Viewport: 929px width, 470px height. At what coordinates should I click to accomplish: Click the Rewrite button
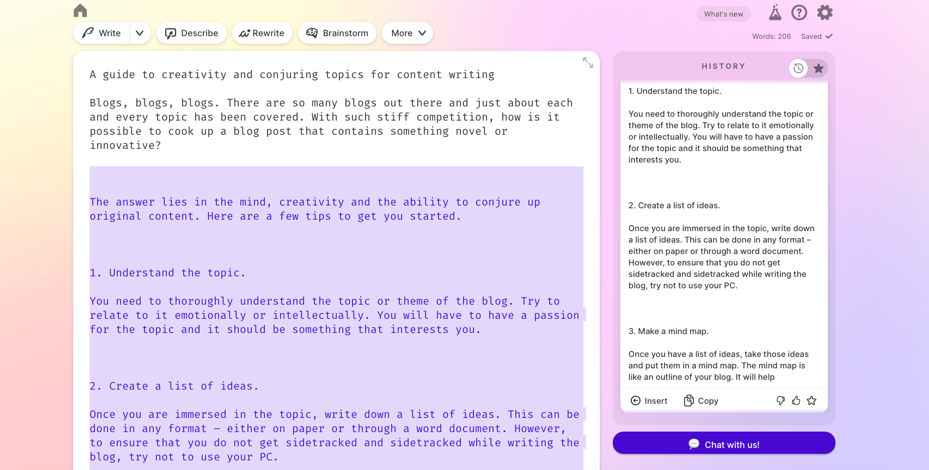[x=262, y=33]
